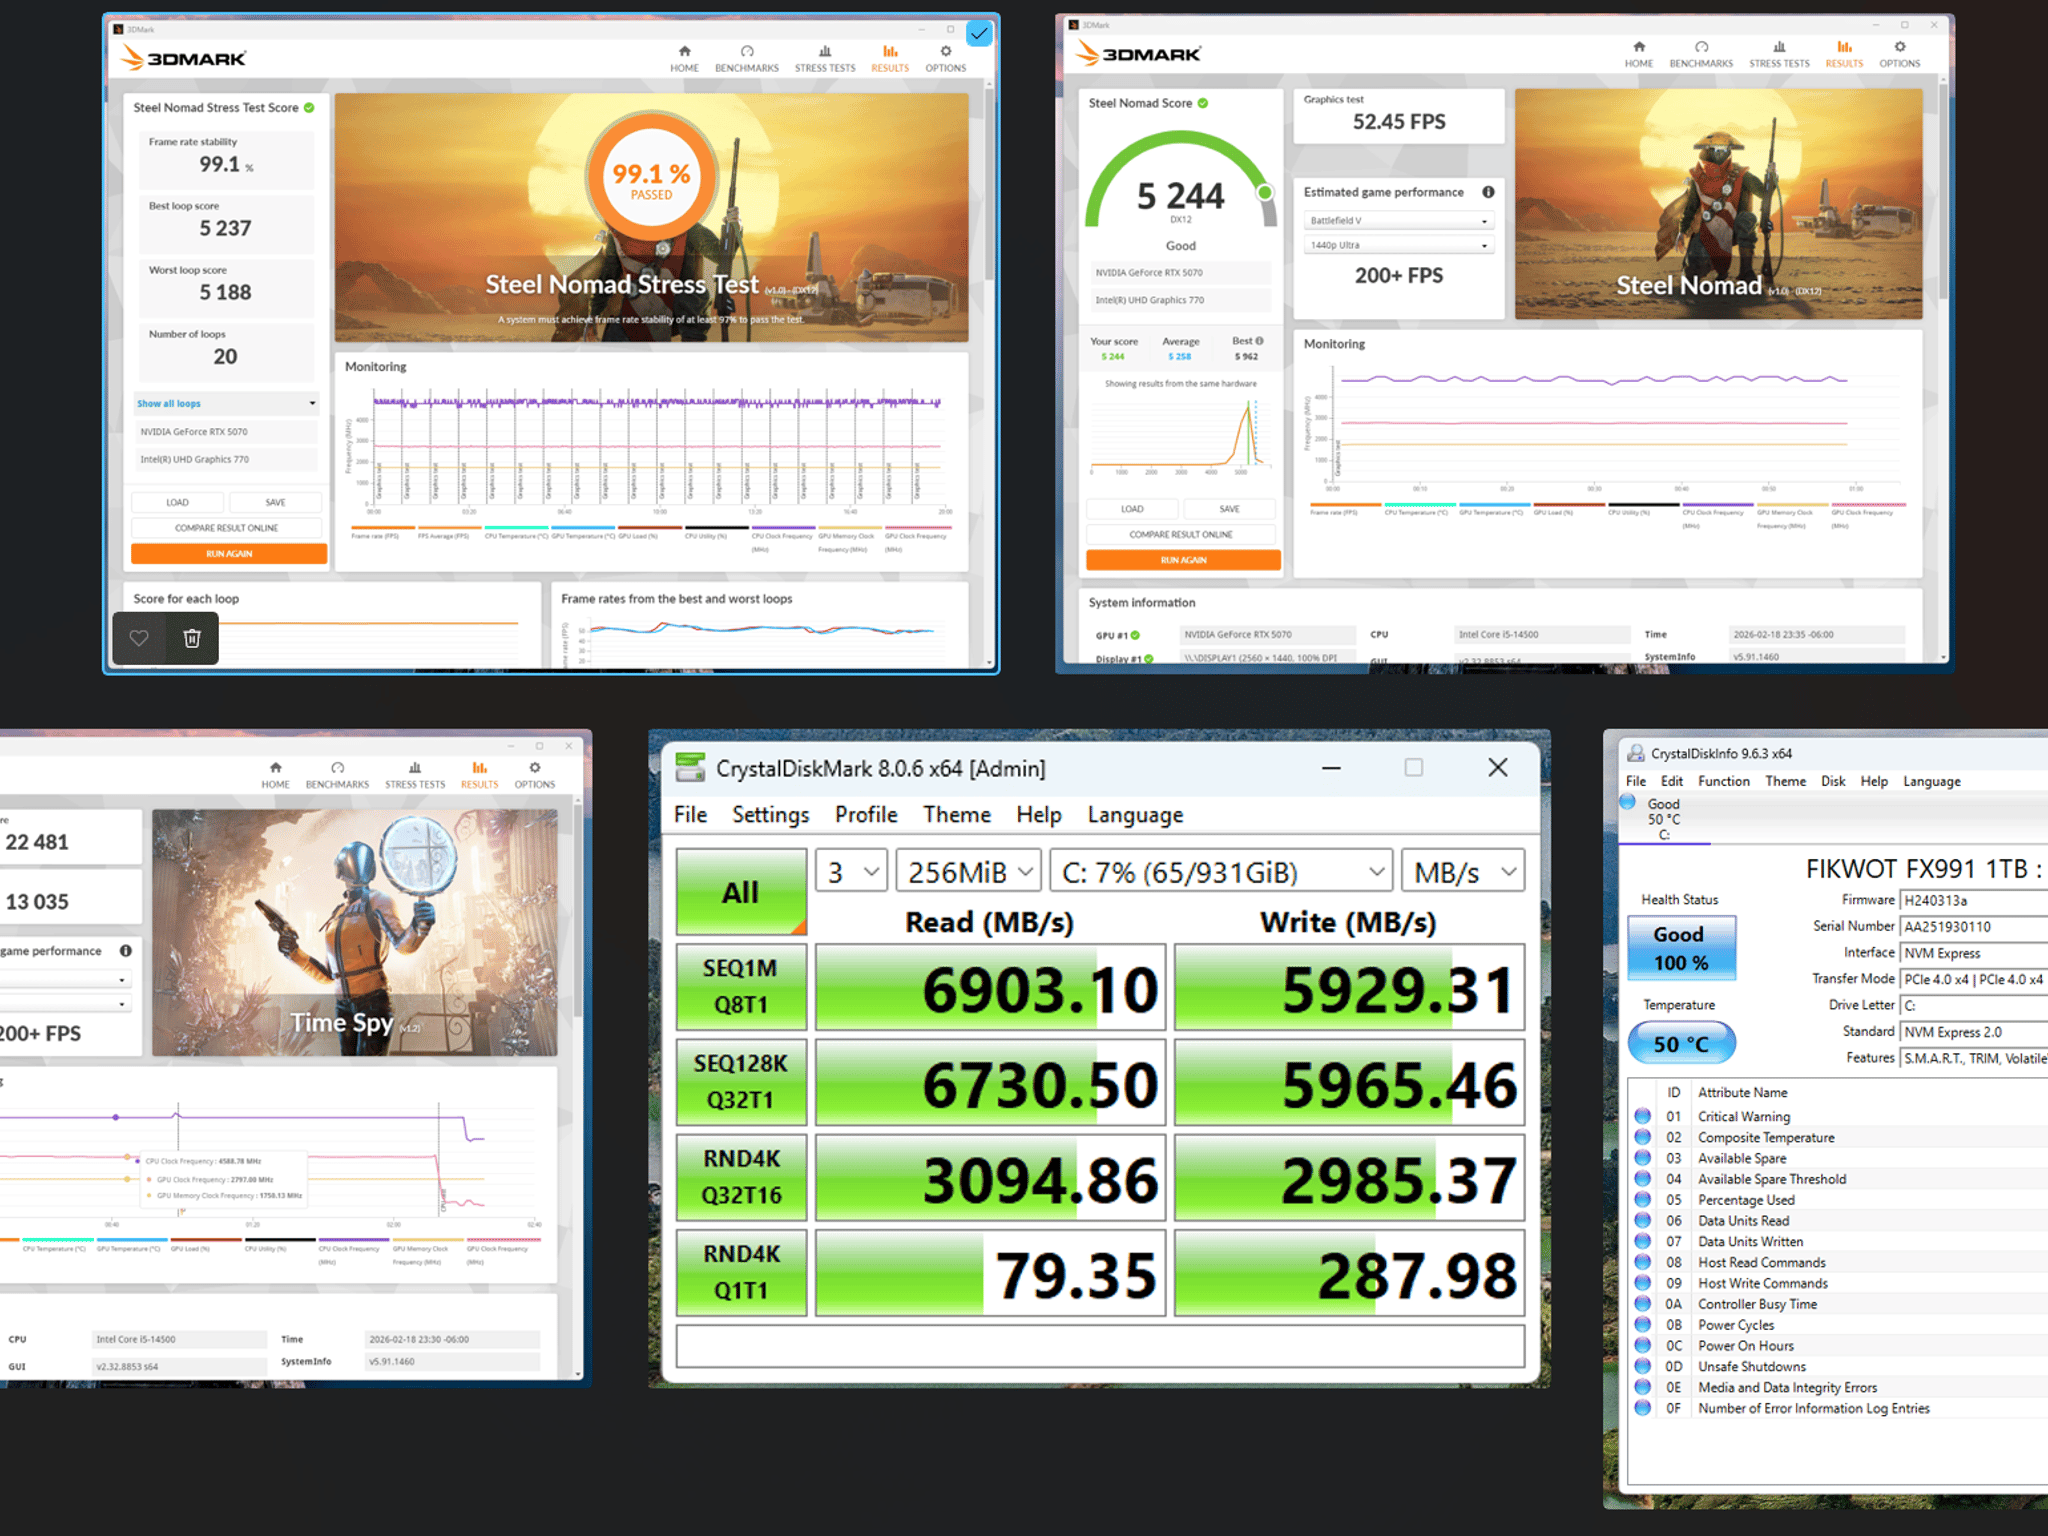The width and height of the screenshot is (2048, 1536).
Task: Open Help menu in CrystalDiskMark
Action: (x=1039, y=815)
